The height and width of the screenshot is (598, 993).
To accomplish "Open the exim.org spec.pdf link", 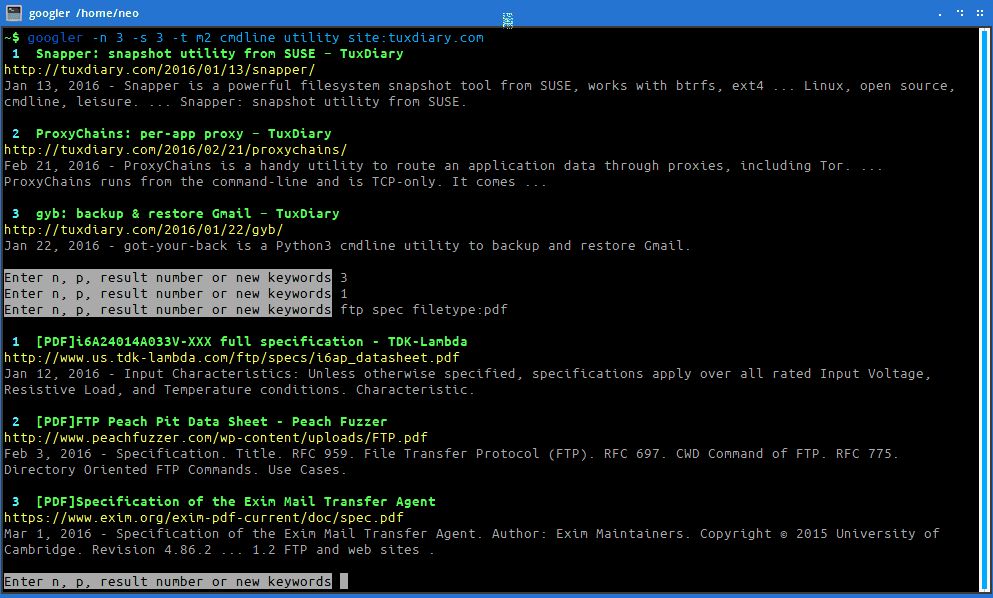I will pyautogui.click(x=204, y=518).
